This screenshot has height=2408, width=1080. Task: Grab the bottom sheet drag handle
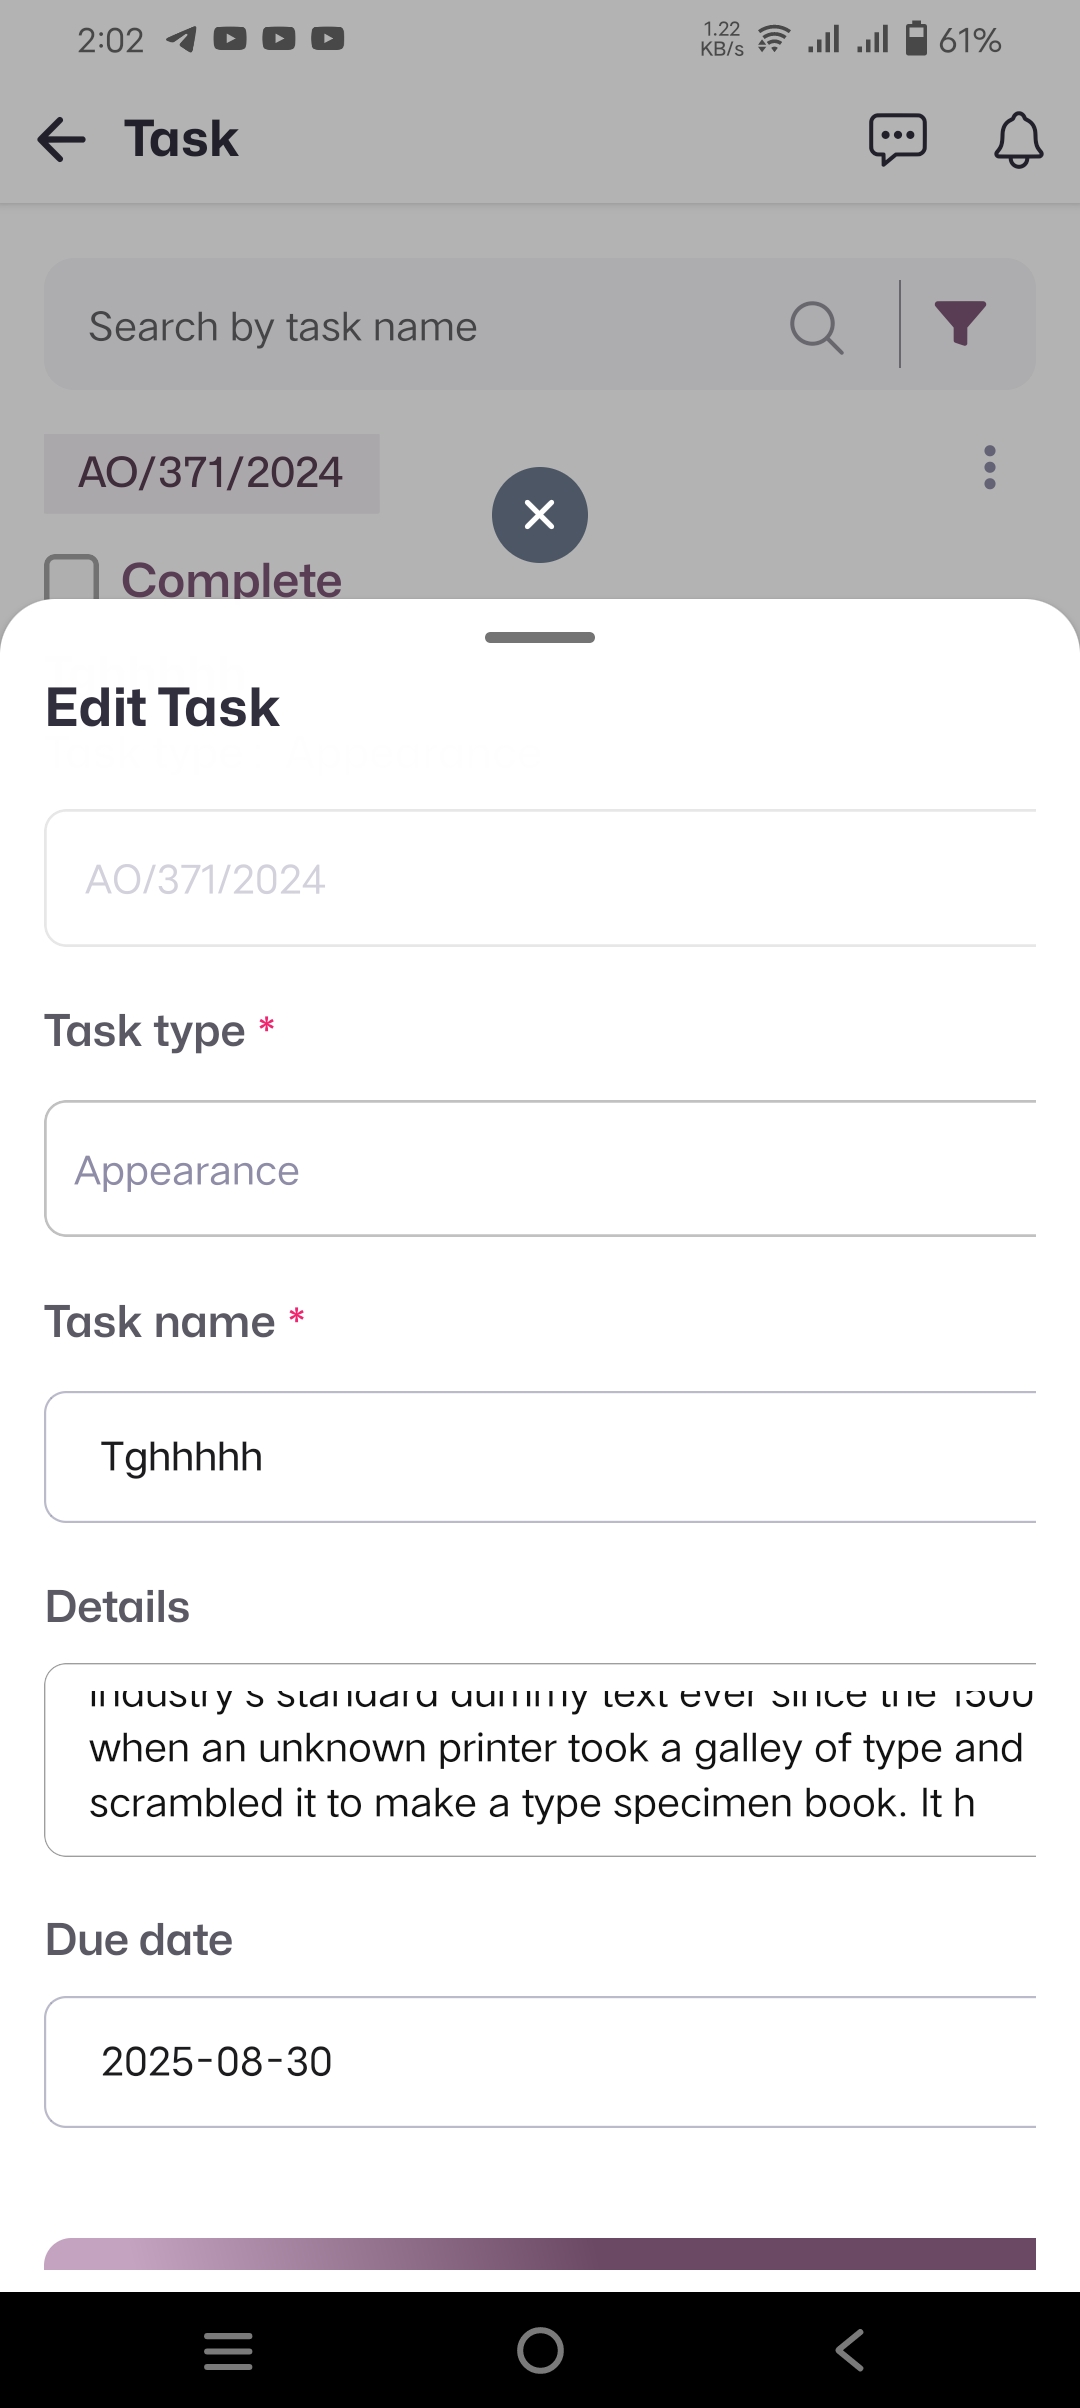tap(540, 637)
